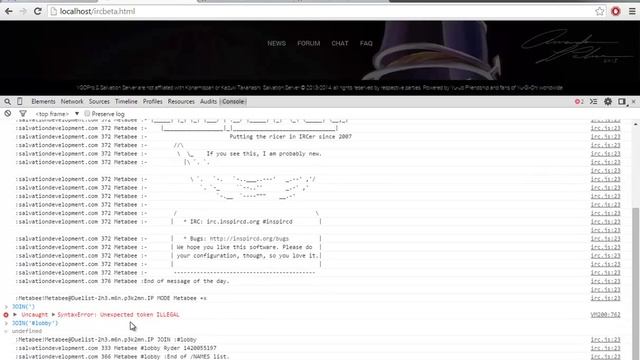This screenshot has width=640, height=360.
Task: Expand the Uncaught error disclosure triangle
Action: click(15, 315)
